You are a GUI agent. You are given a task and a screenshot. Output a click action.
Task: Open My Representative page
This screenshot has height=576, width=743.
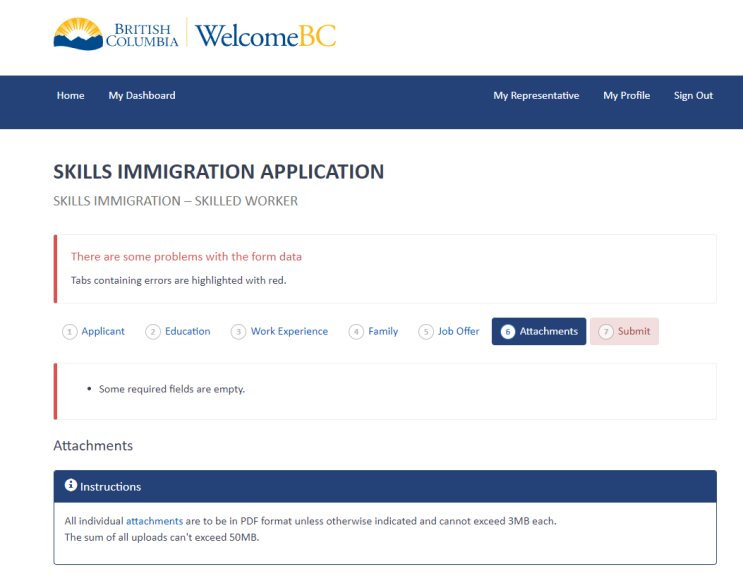[536, 96]
